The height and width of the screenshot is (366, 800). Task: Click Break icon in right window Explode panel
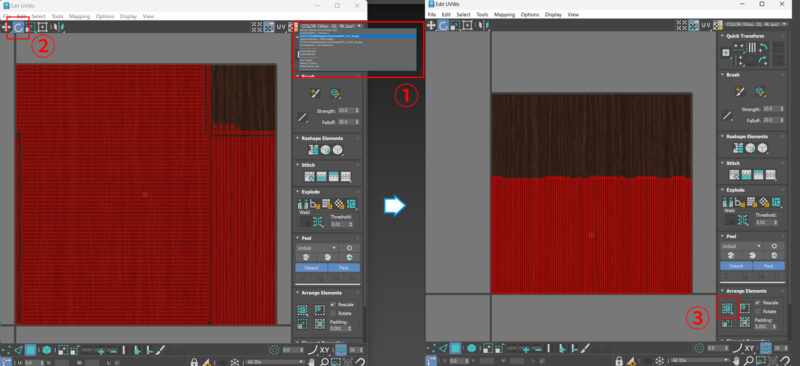coord(728,202)
